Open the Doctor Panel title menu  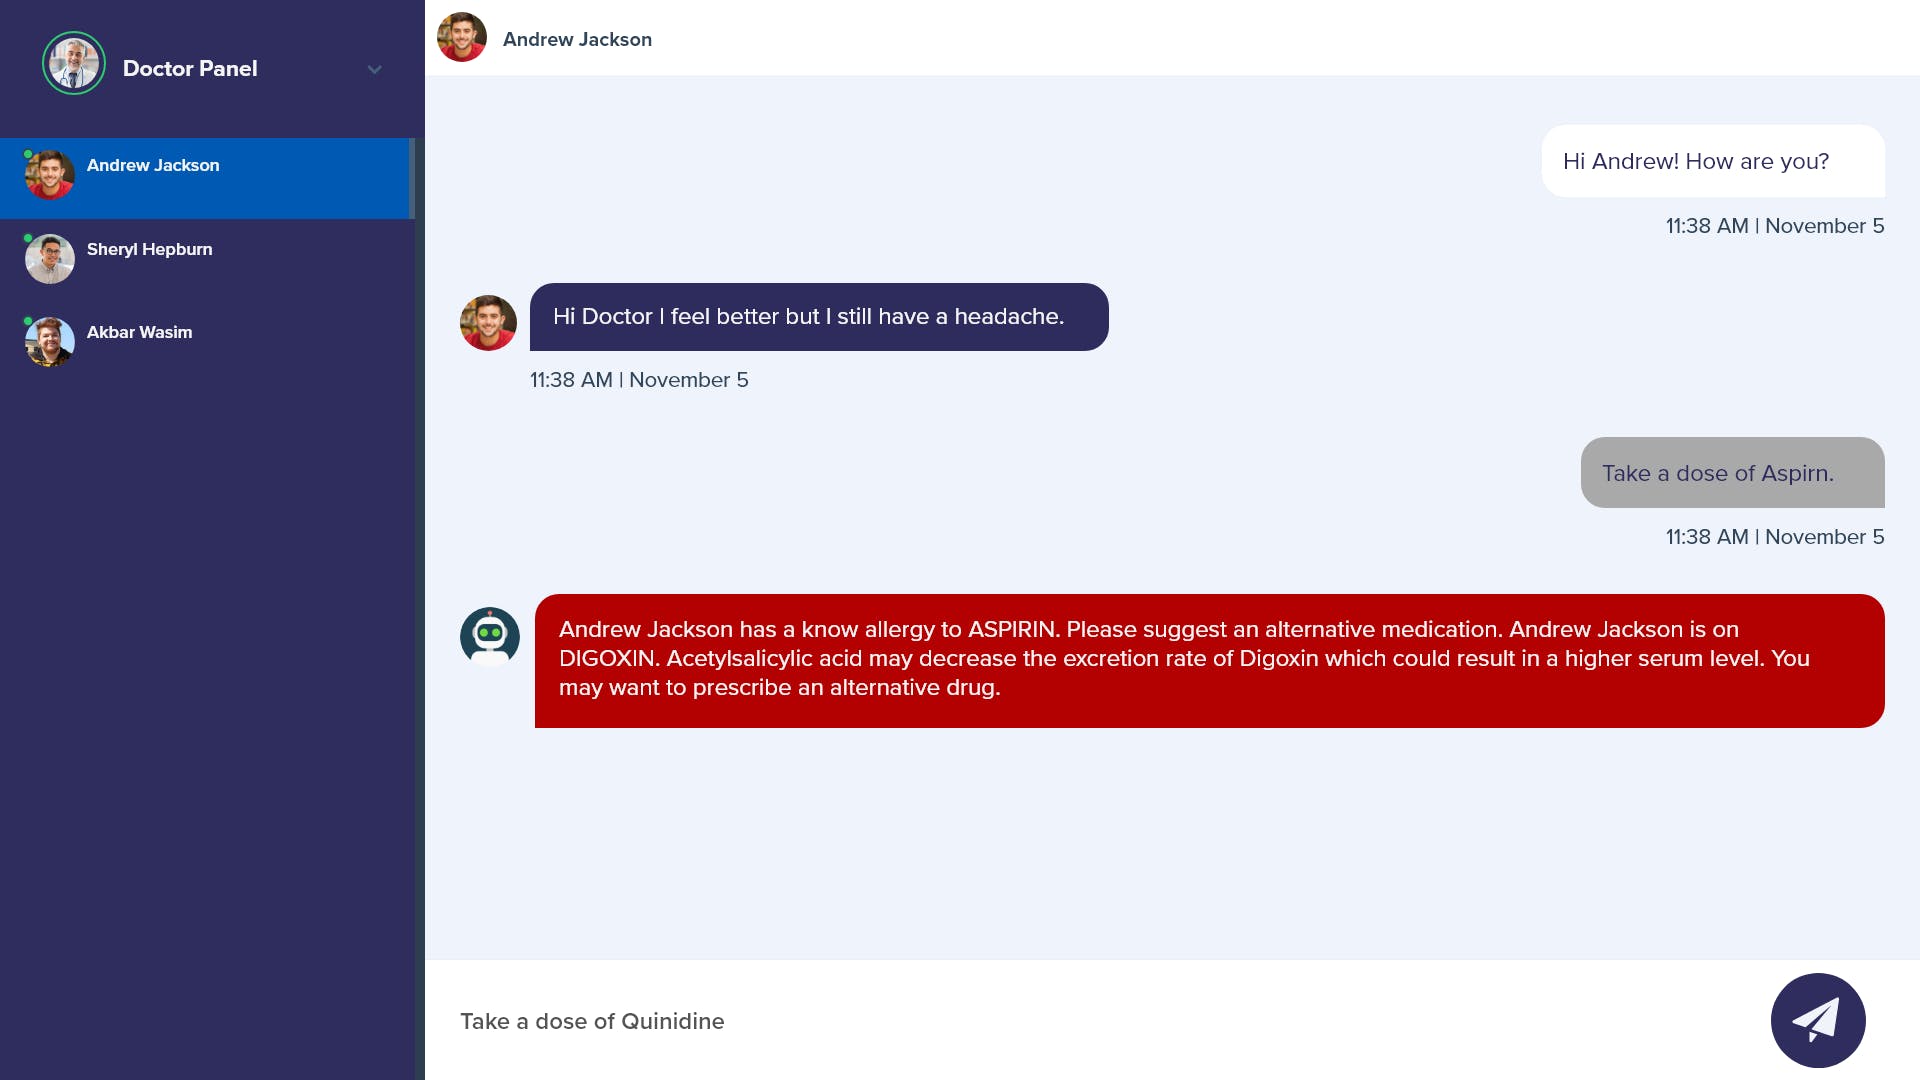point(190,69)
